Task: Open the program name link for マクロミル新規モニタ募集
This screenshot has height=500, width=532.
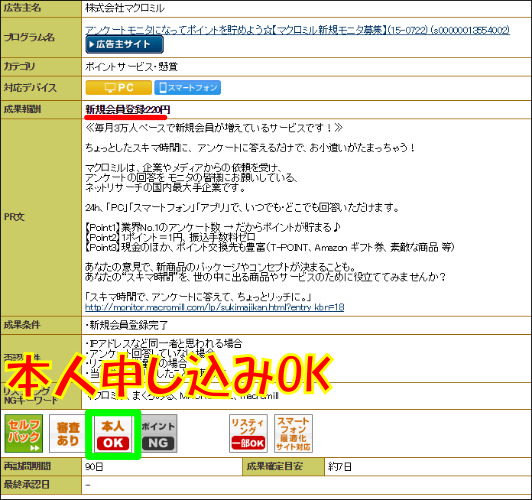Action: [297, 30]
